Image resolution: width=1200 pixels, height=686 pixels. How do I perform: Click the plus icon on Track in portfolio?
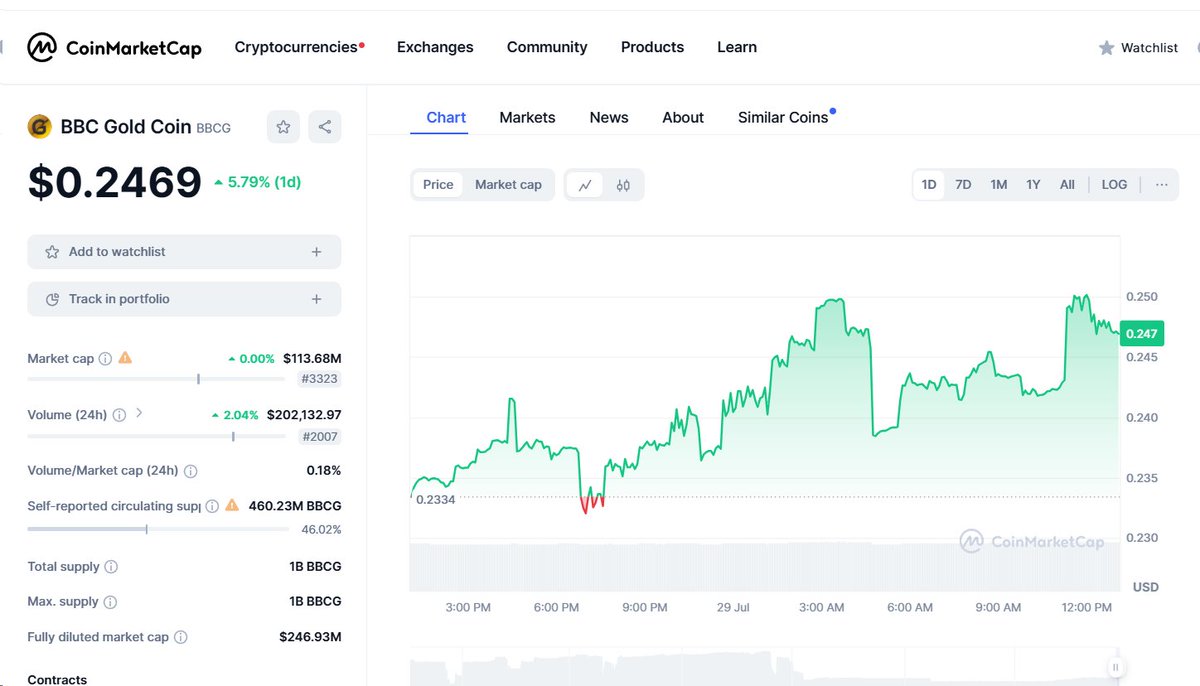tap(316, 299)
